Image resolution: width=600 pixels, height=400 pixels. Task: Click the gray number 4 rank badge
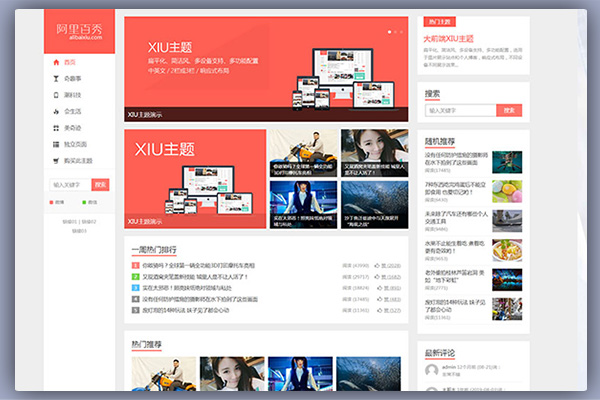(135, 299)
